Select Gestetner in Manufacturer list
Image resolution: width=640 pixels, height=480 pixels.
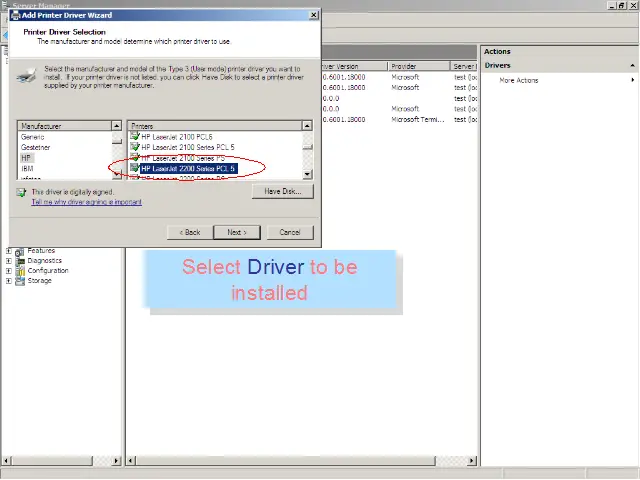[36, 147]
